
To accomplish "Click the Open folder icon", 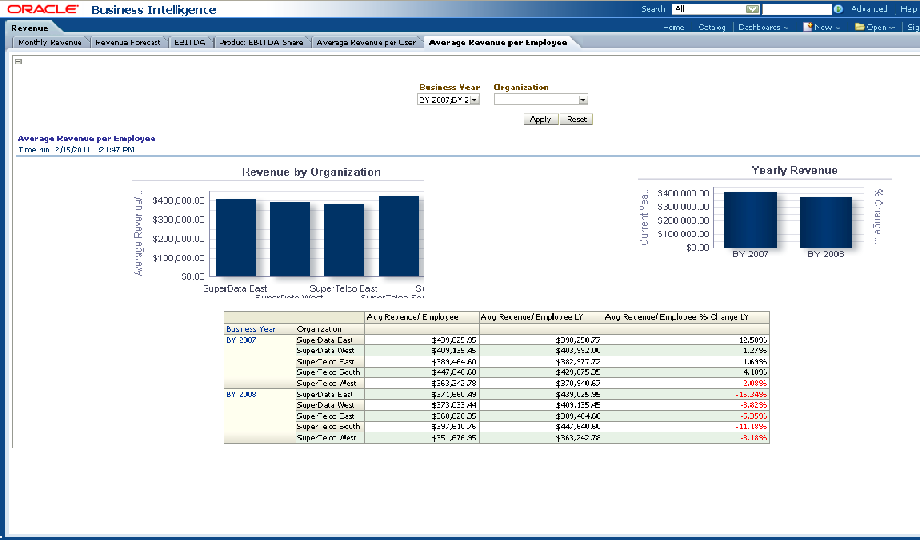I will [x=860, y=27].
